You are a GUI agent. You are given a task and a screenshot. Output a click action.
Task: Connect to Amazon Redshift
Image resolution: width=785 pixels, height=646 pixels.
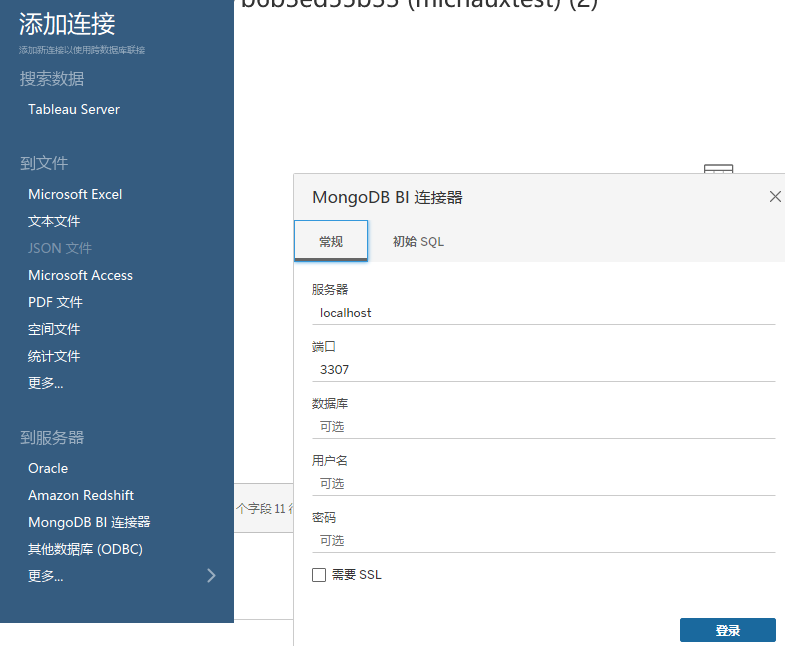coord(81,495)
